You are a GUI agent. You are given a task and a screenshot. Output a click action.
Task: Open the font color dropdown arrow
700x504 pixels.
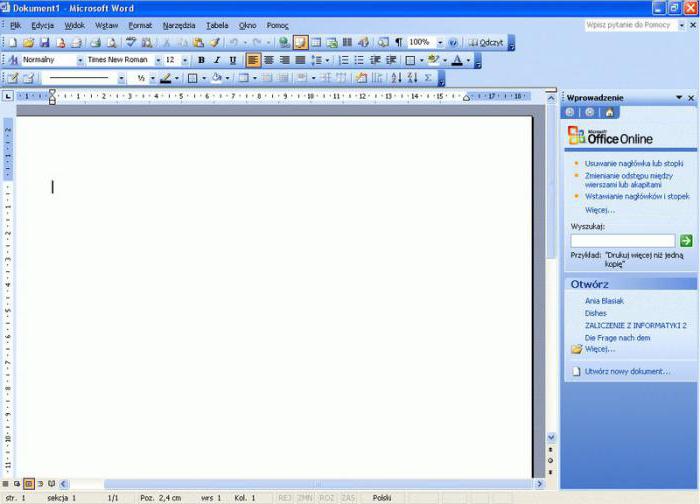[x=468, y=60]
